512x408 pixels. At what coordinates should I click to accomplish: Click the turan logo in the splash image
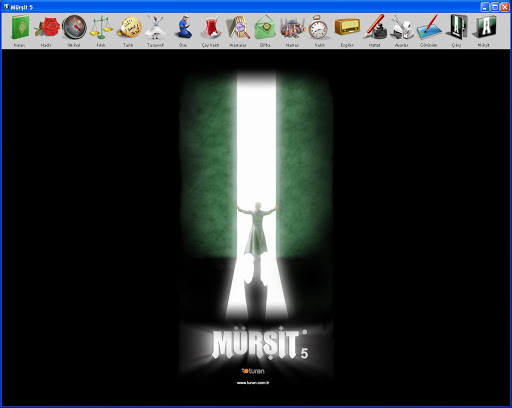(x=253, y=371)
